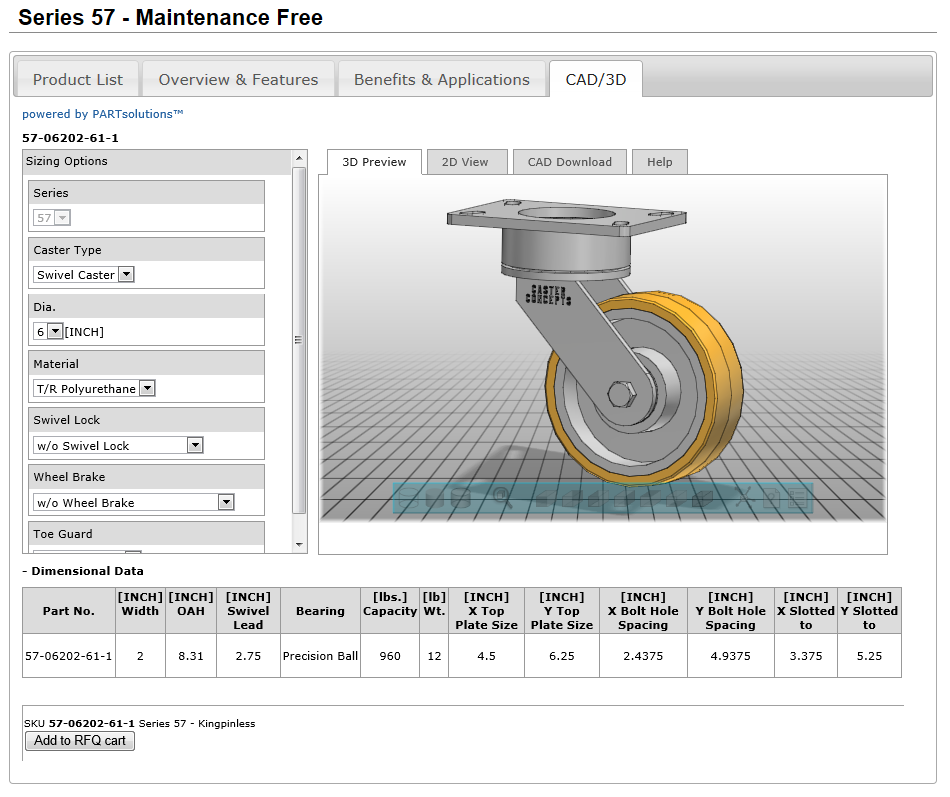This screenshot has width=950, height=797.
Task: Open the Caster Type dropdown
Action: [x=84, y=275]
